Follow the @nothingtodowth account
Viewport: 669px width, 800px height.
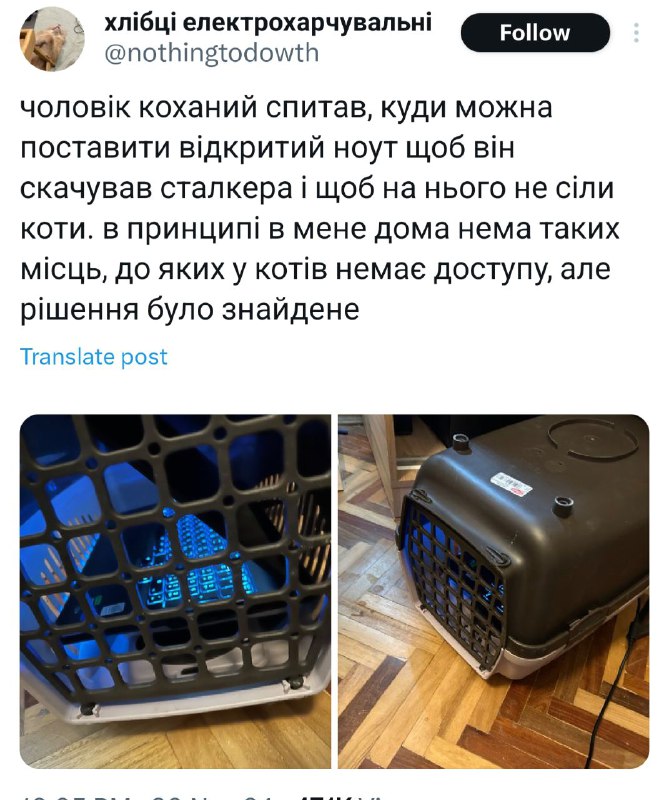535,33
